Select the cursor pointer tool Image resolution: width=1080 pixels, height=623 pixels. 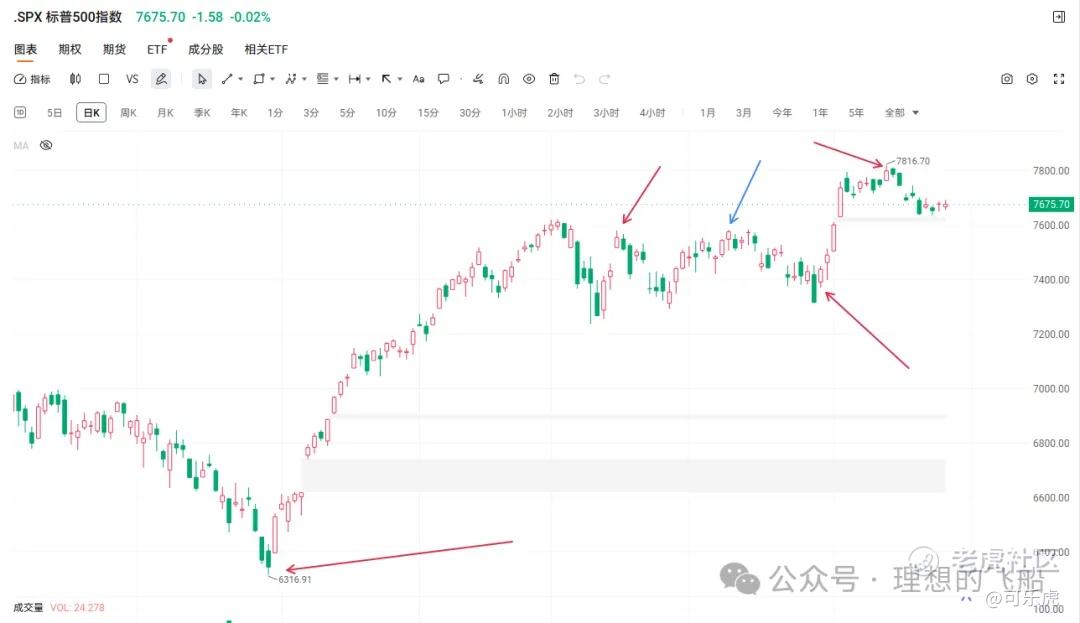click(x=201, y=79)
